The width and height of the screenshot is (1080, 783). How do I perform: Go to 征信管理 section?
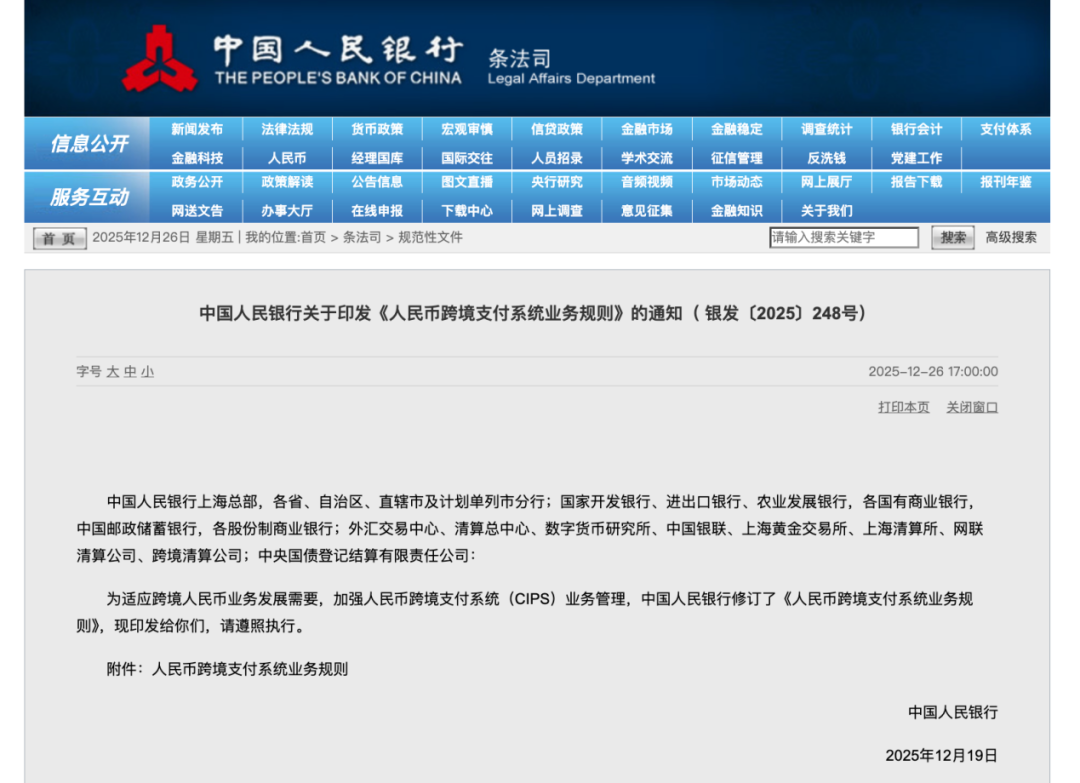pyautogui.click(x=736, y=158)
